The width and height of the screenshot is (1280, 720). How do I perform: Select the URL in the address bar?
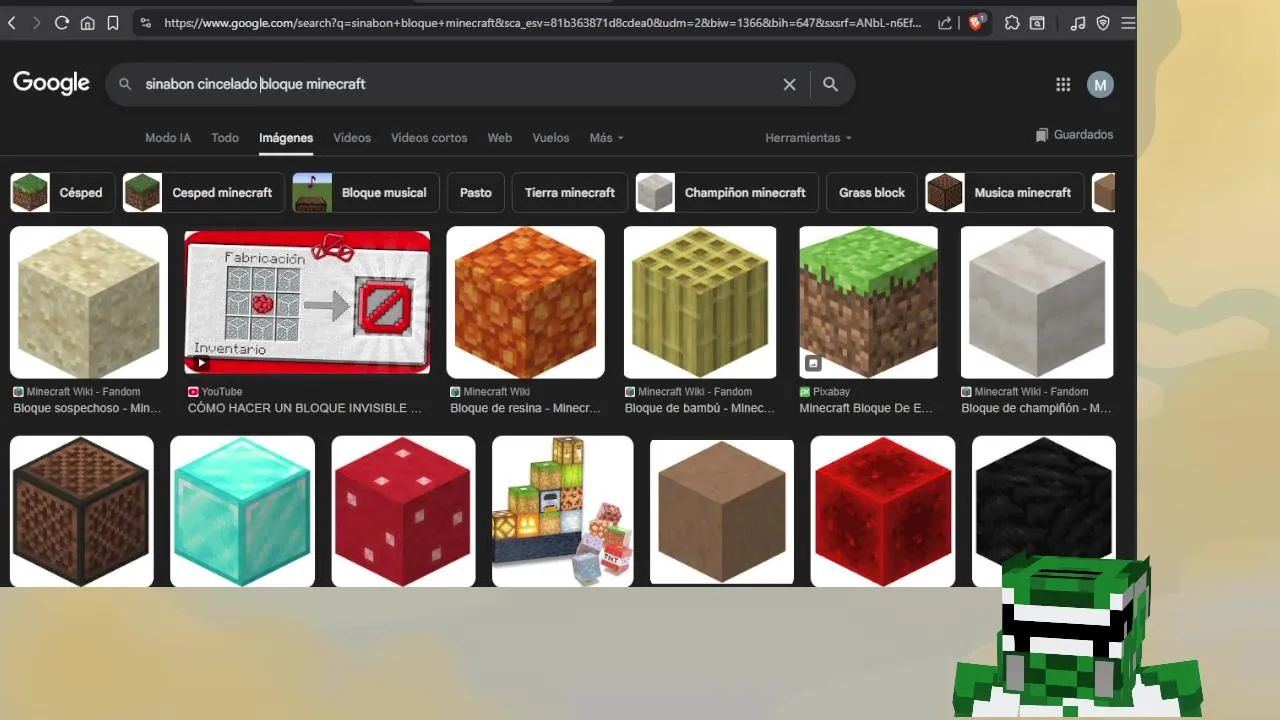[542, 23]
